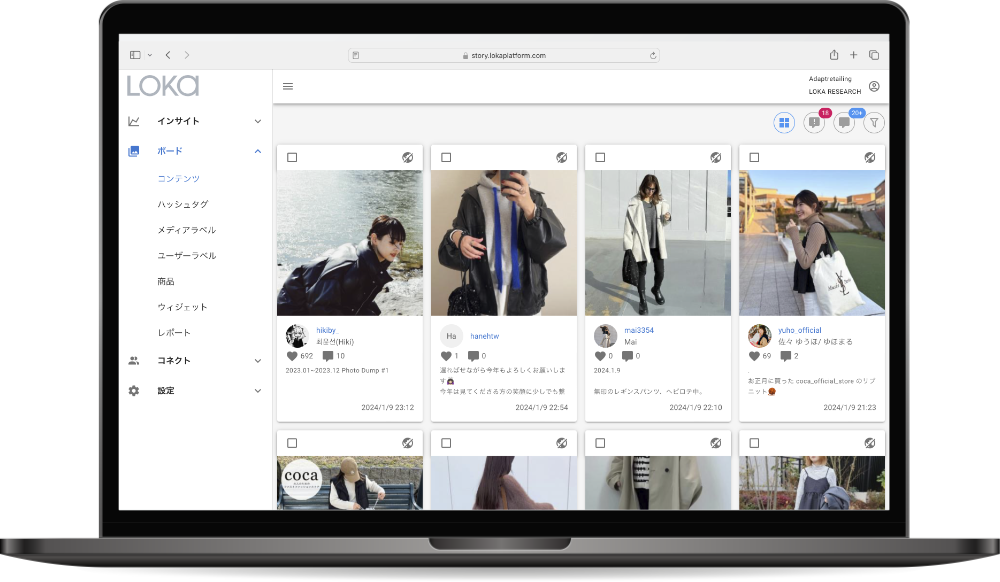Collapse the ボード sidebar section
The width and height of the screenshot is (1000, 582).
[x=257, y=152]
